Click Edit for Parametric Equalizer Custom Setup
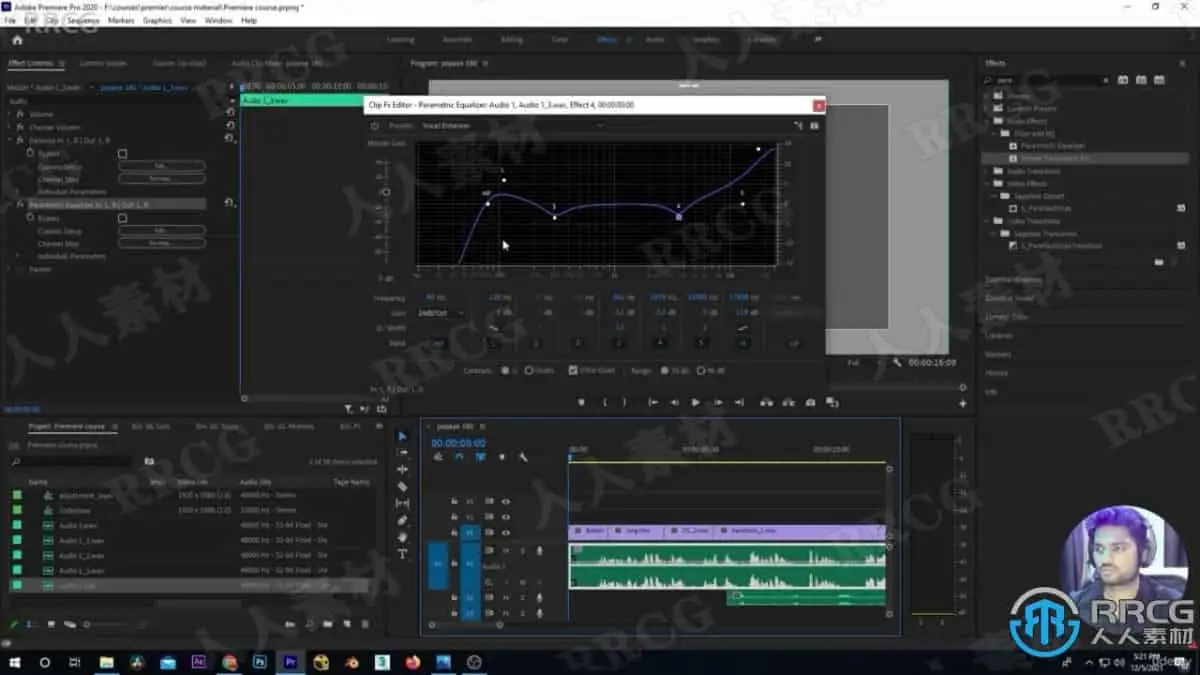 point(161,230)
